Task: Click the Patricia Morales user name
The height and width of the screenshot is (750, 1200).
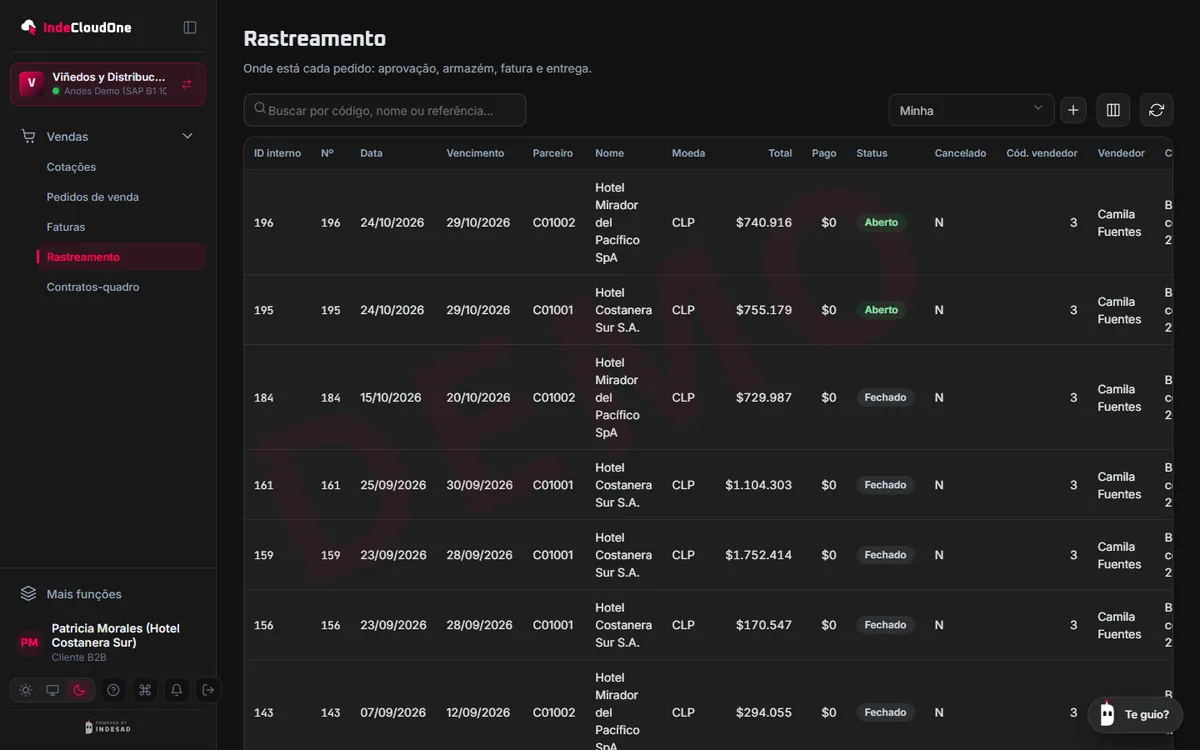Action: 116,635
